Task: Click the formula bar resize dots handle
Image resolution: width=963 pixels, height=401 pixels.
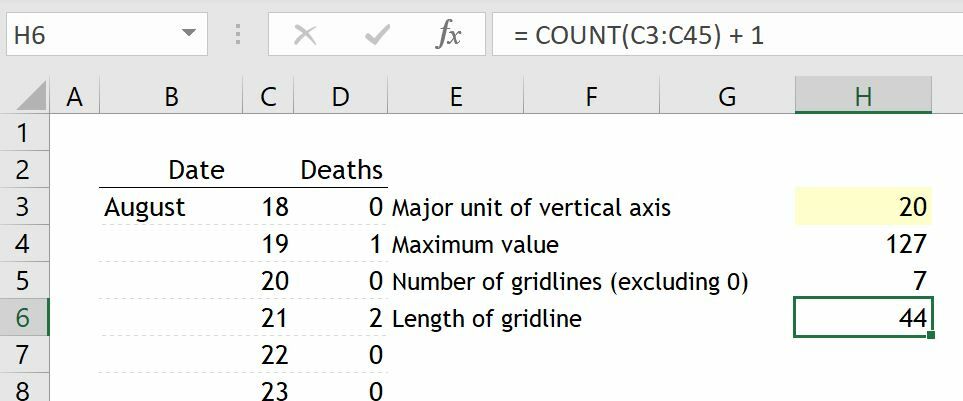Action: [x=238, y=36]
